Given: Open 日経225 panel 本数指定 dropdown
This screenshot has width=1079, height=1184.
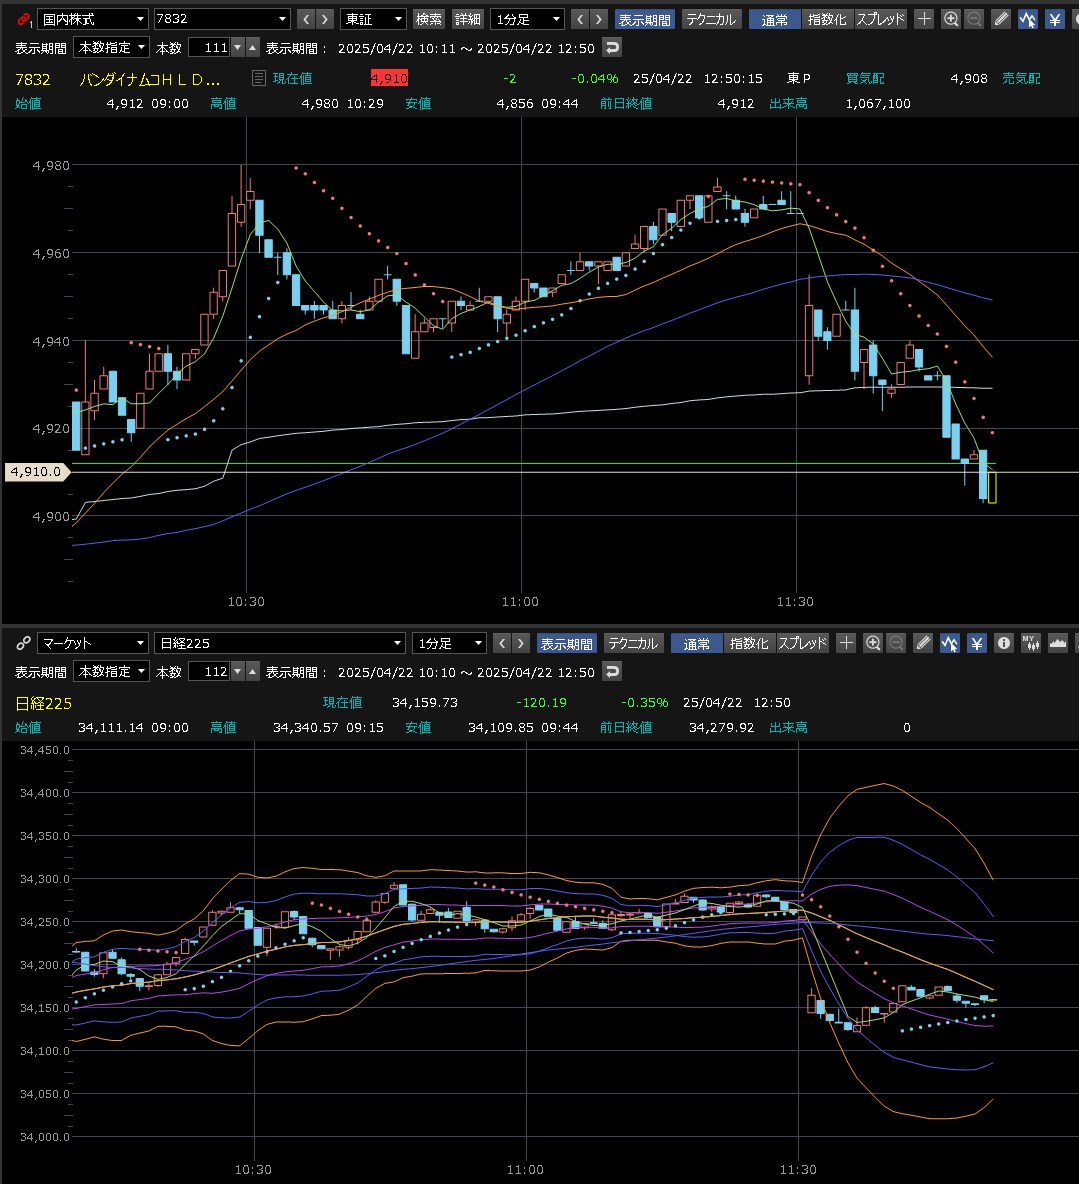Looking at the screenshot, I should (111, 671).
